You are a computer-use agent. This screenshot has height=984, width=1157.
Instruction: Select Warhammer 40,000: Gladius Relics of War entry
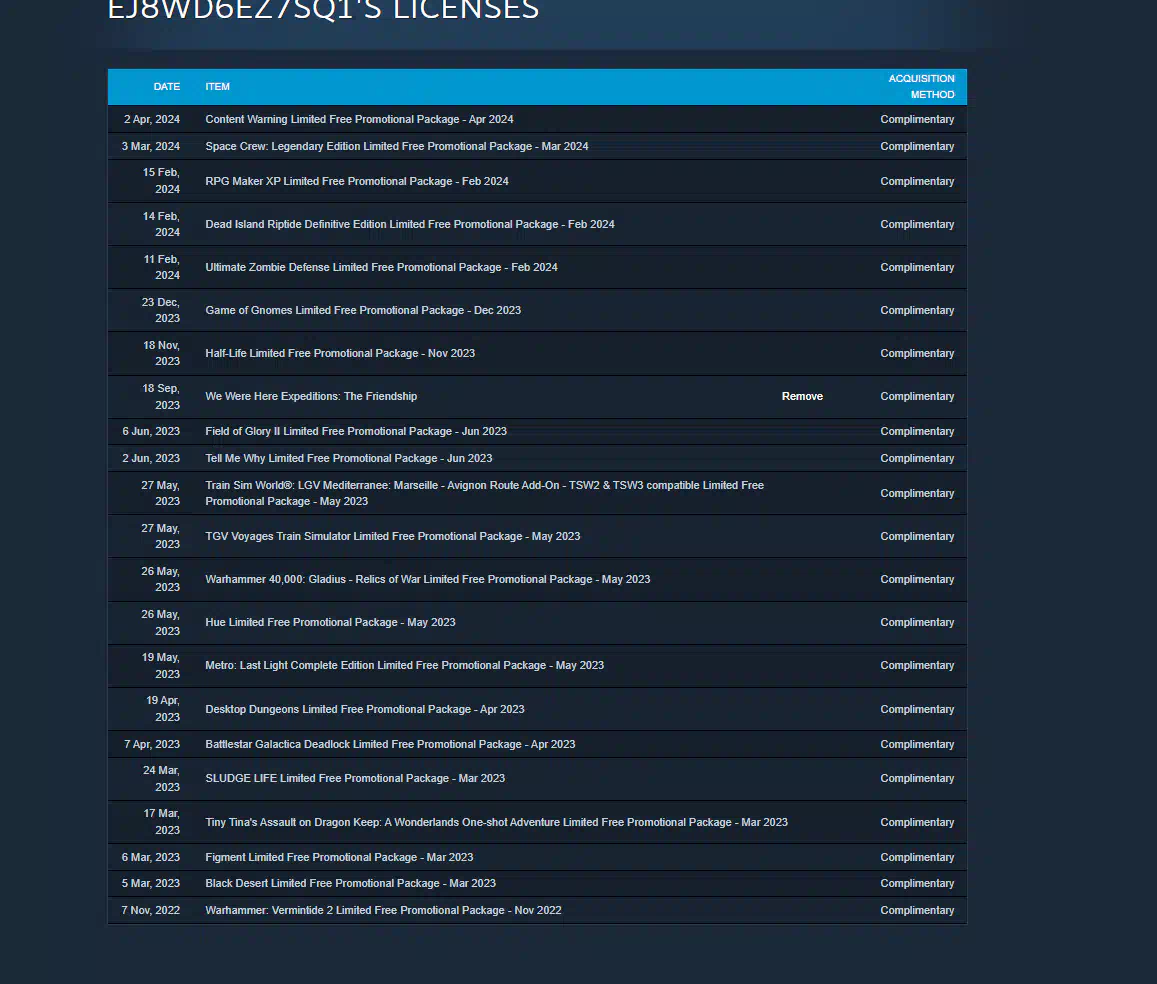[x=428, y=580]
